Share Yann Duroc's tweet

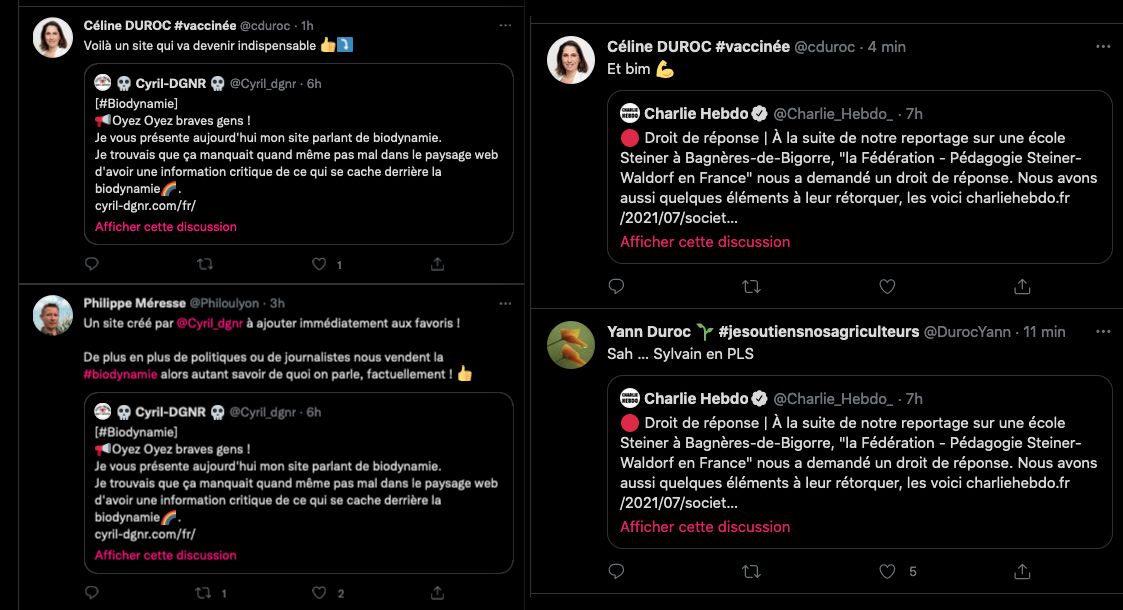click(x=1022, y=571)
